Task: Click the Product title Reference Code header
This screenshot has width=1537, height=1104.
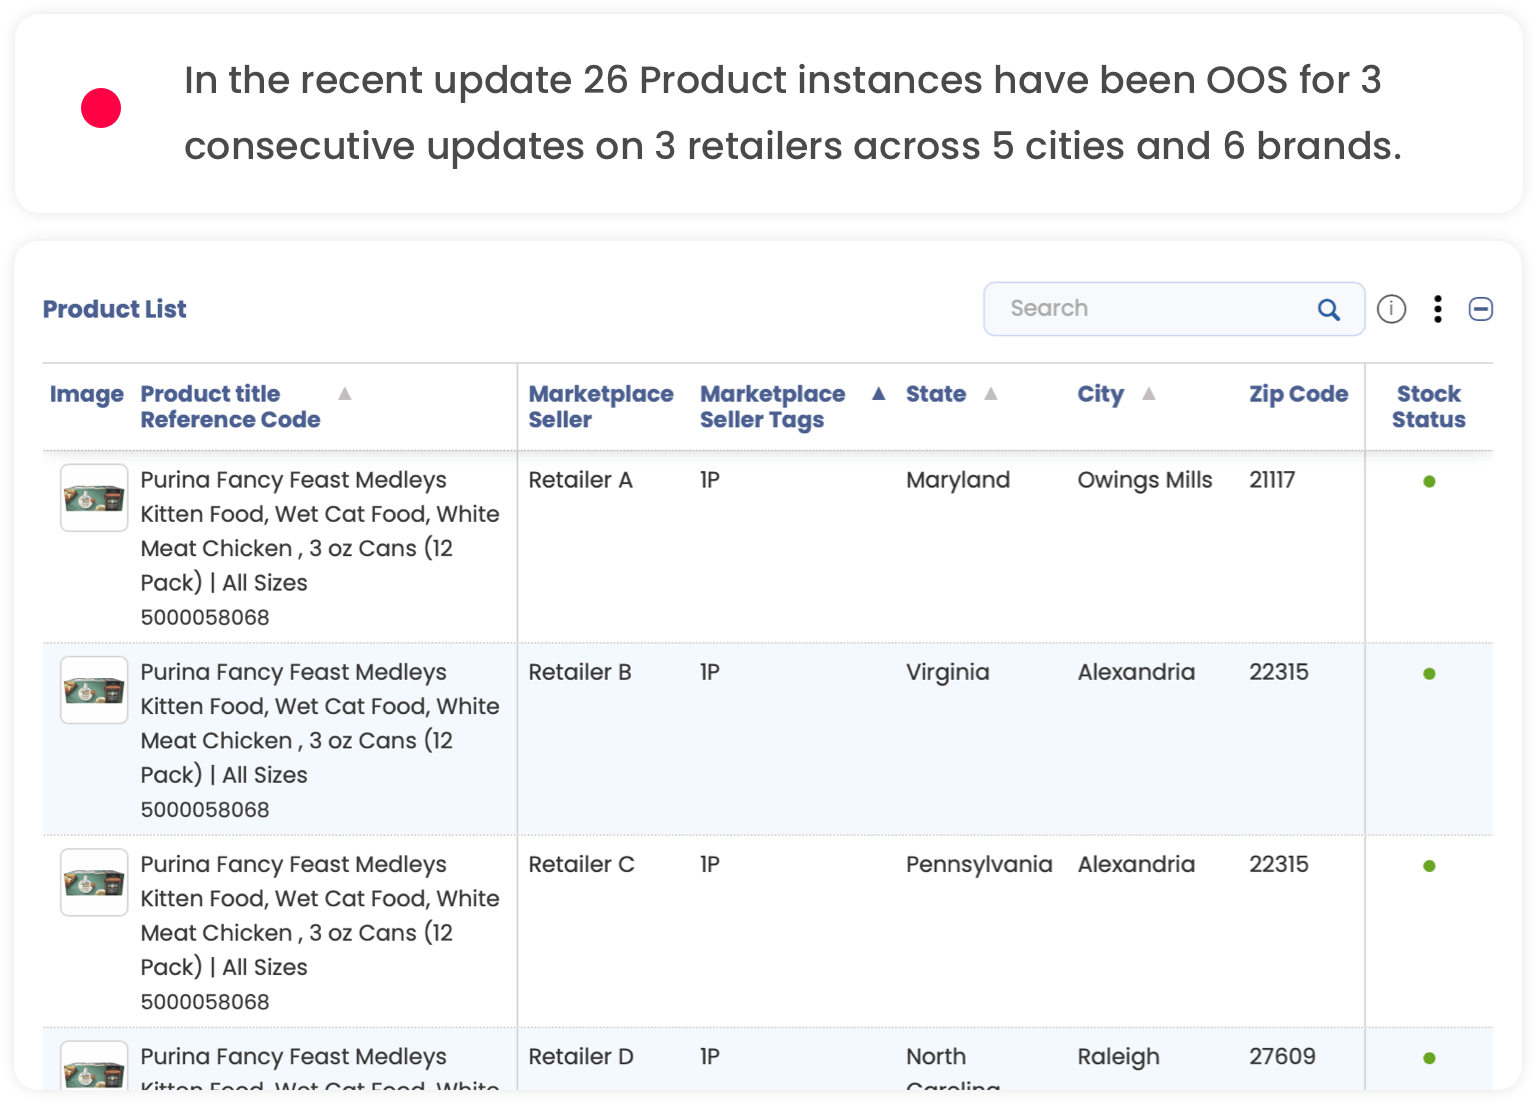Action: coord(230,407)
